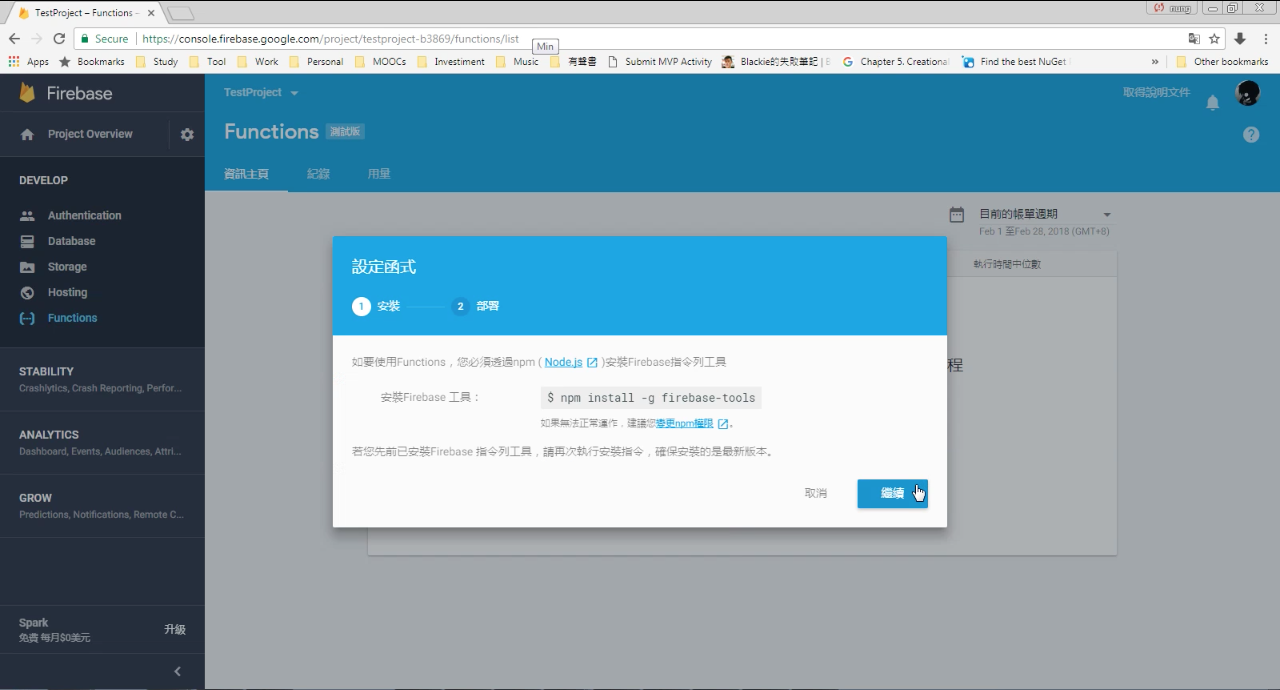Click the Firebase logo icon

pyautogui.click(x=27, y=93)
